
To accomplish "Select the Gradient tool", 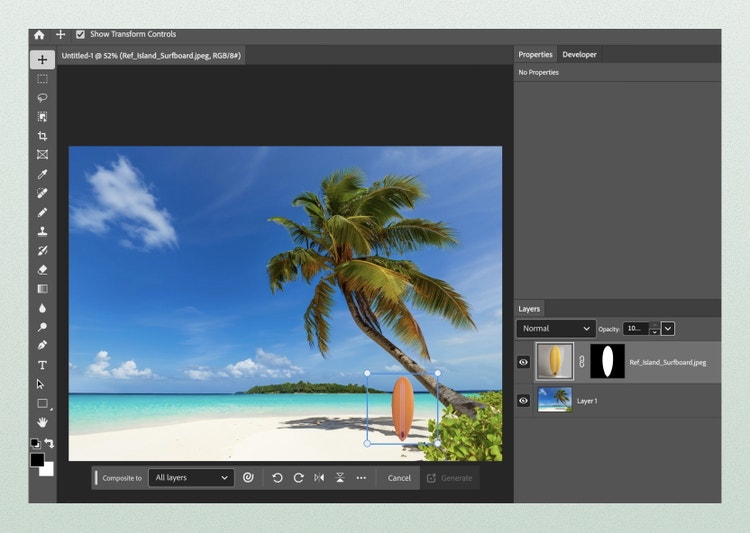I will (43, 289).
